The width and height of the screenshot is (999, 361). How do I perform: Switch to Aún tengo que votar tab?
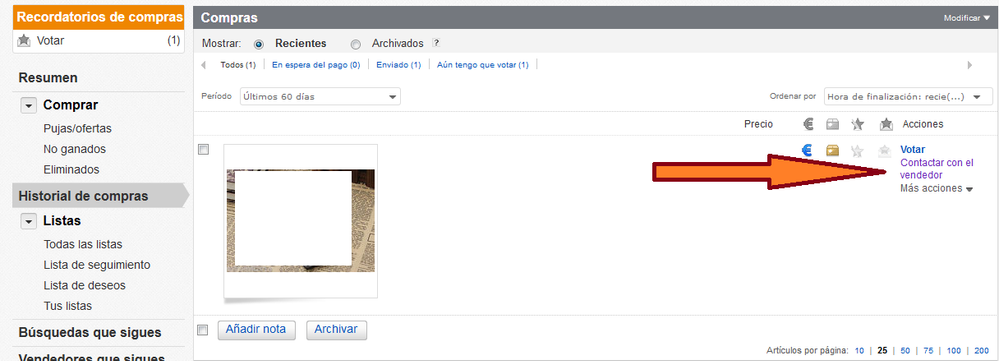pos(482,65)
